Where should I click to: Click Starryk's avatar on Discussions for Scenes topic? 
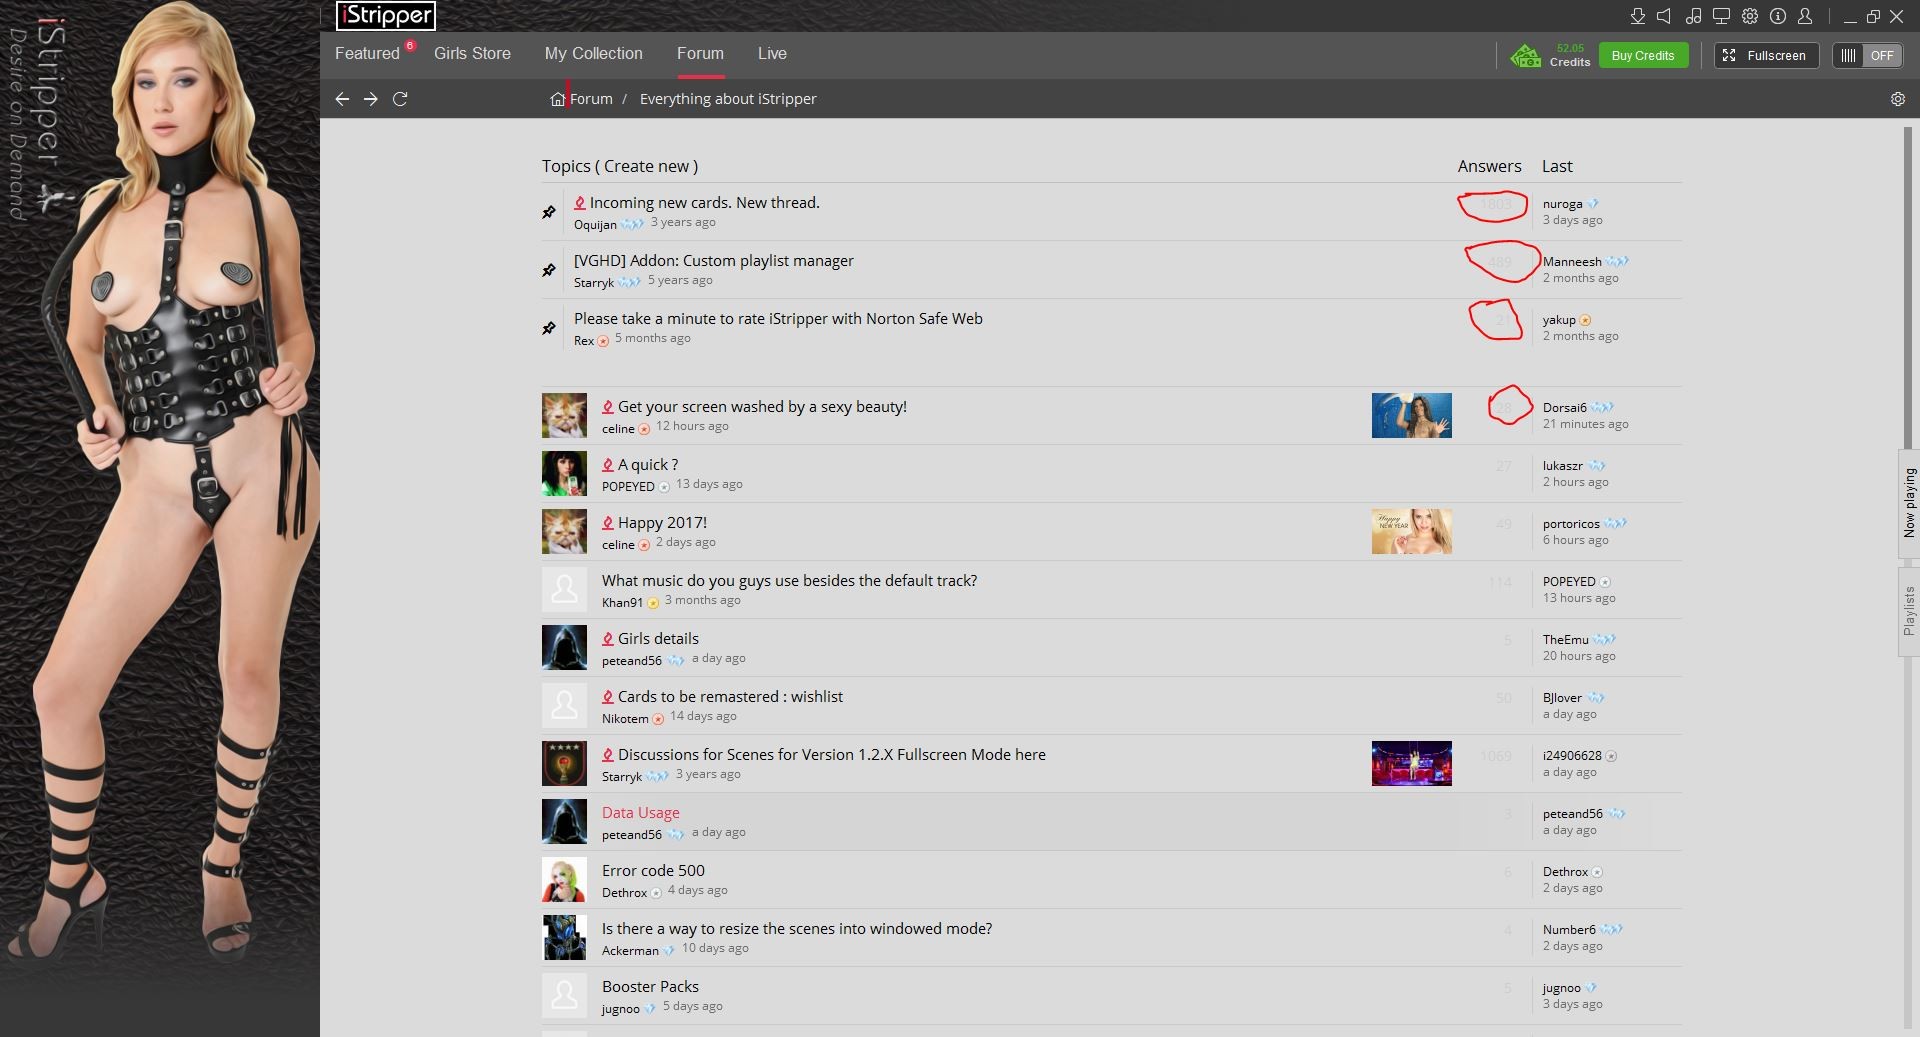[x=564, y=763]
